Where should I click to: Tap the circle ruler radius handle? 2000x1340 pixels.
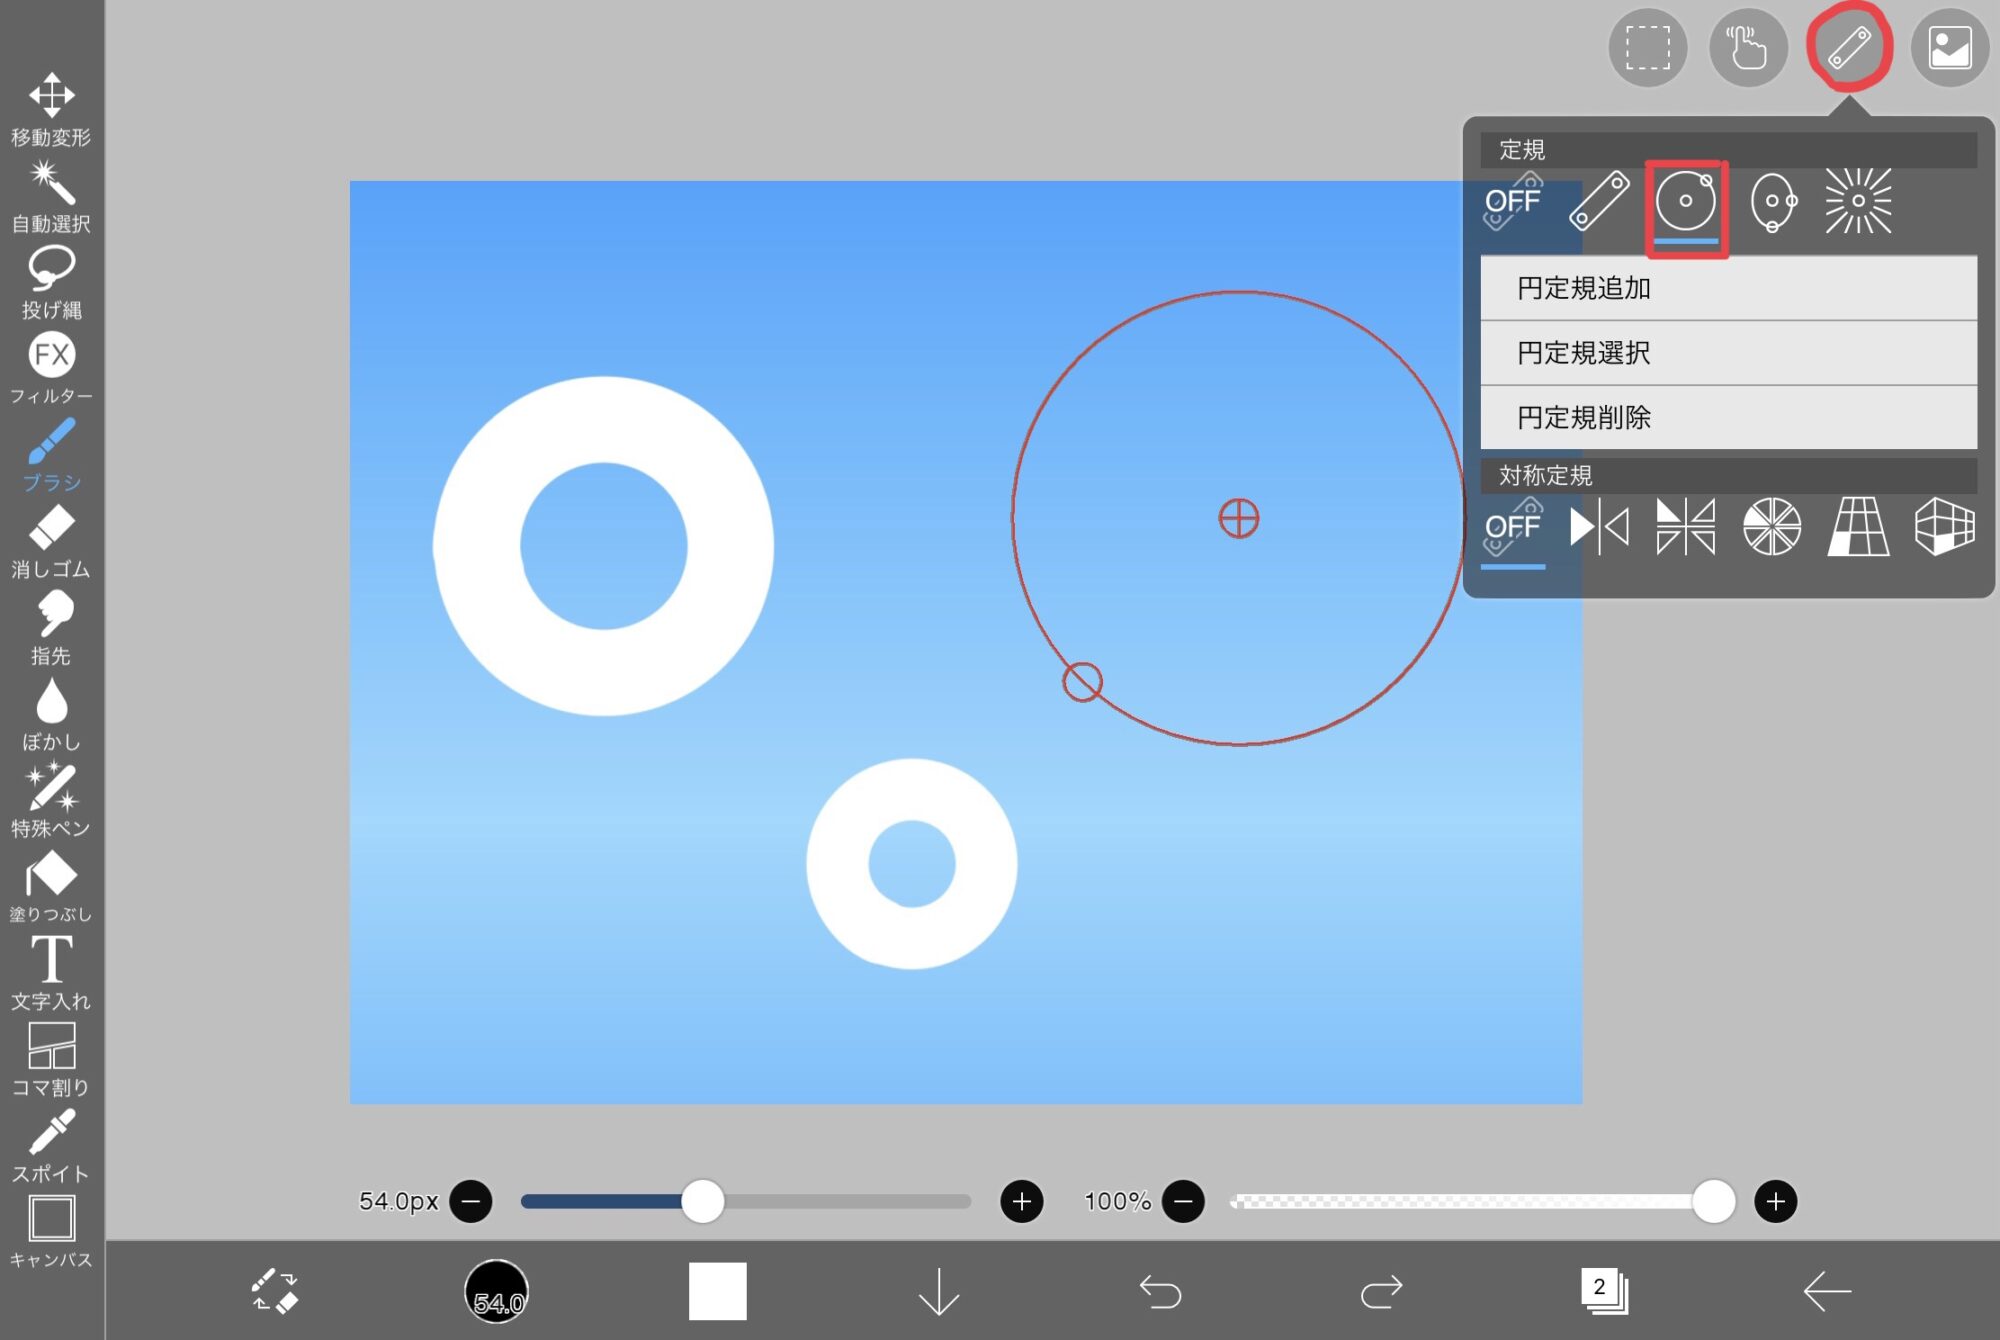(1082, 682)
